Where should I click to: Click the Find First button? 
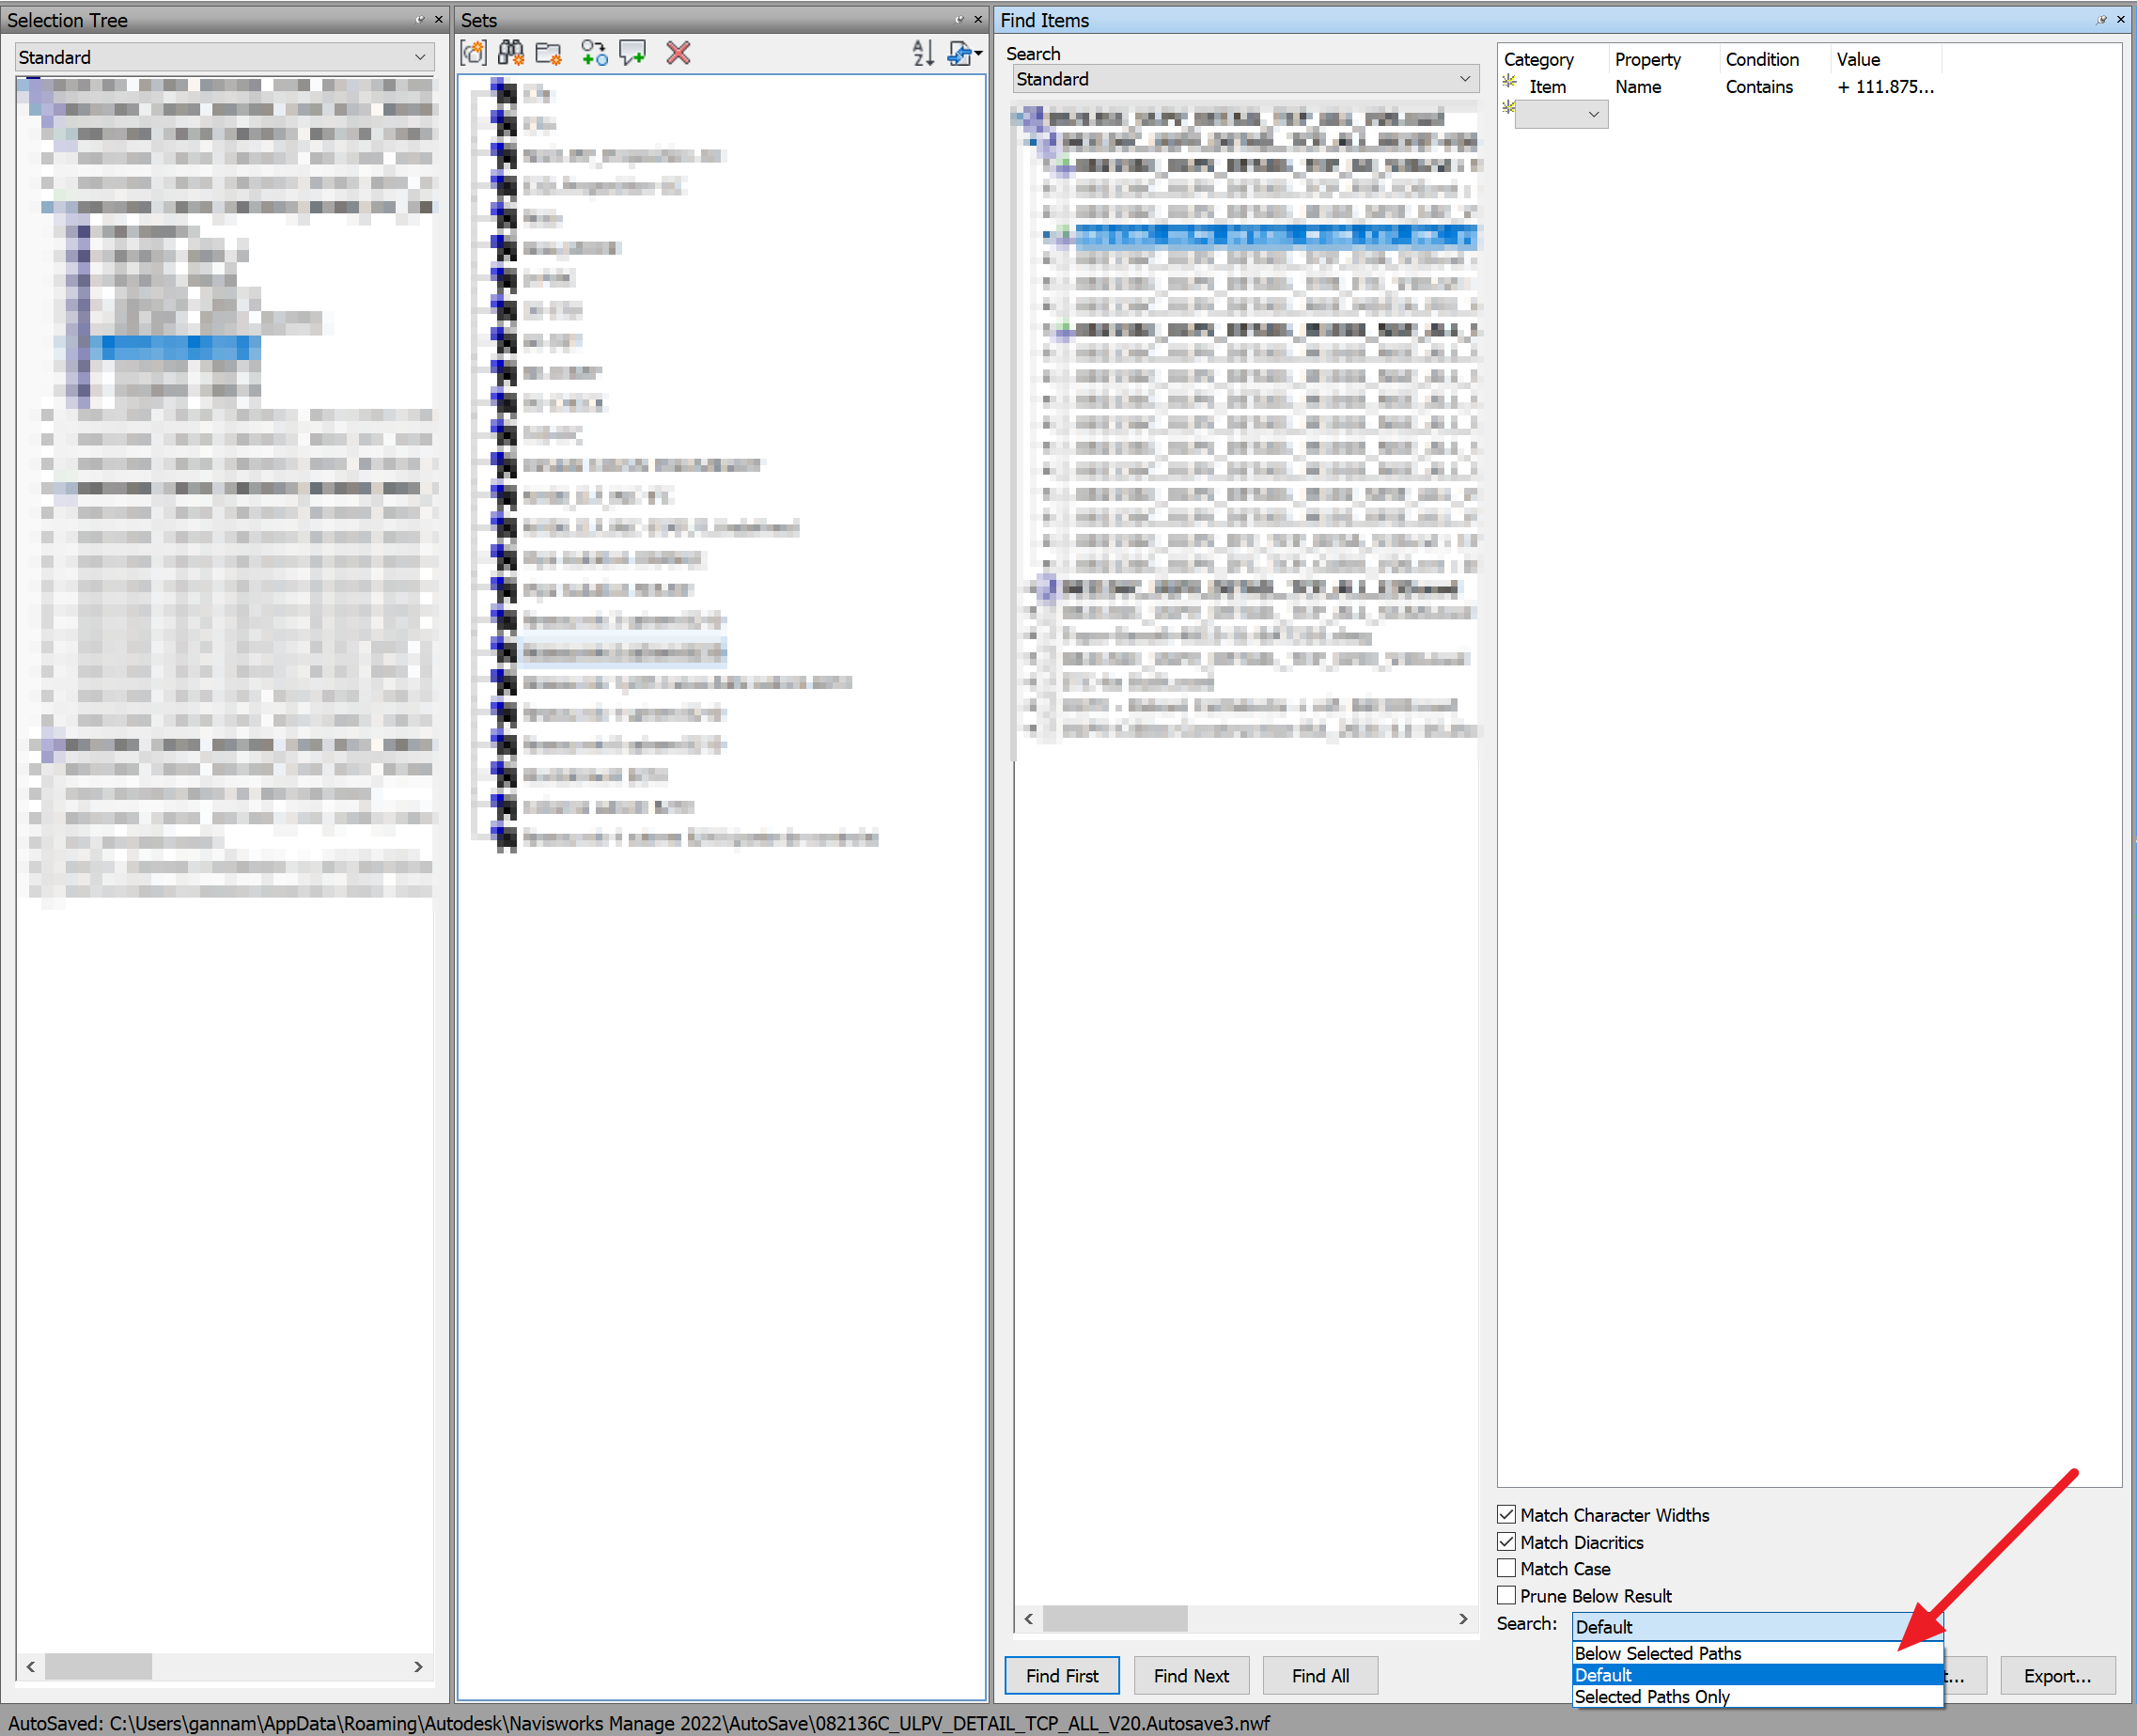tap(1061, 1675)
